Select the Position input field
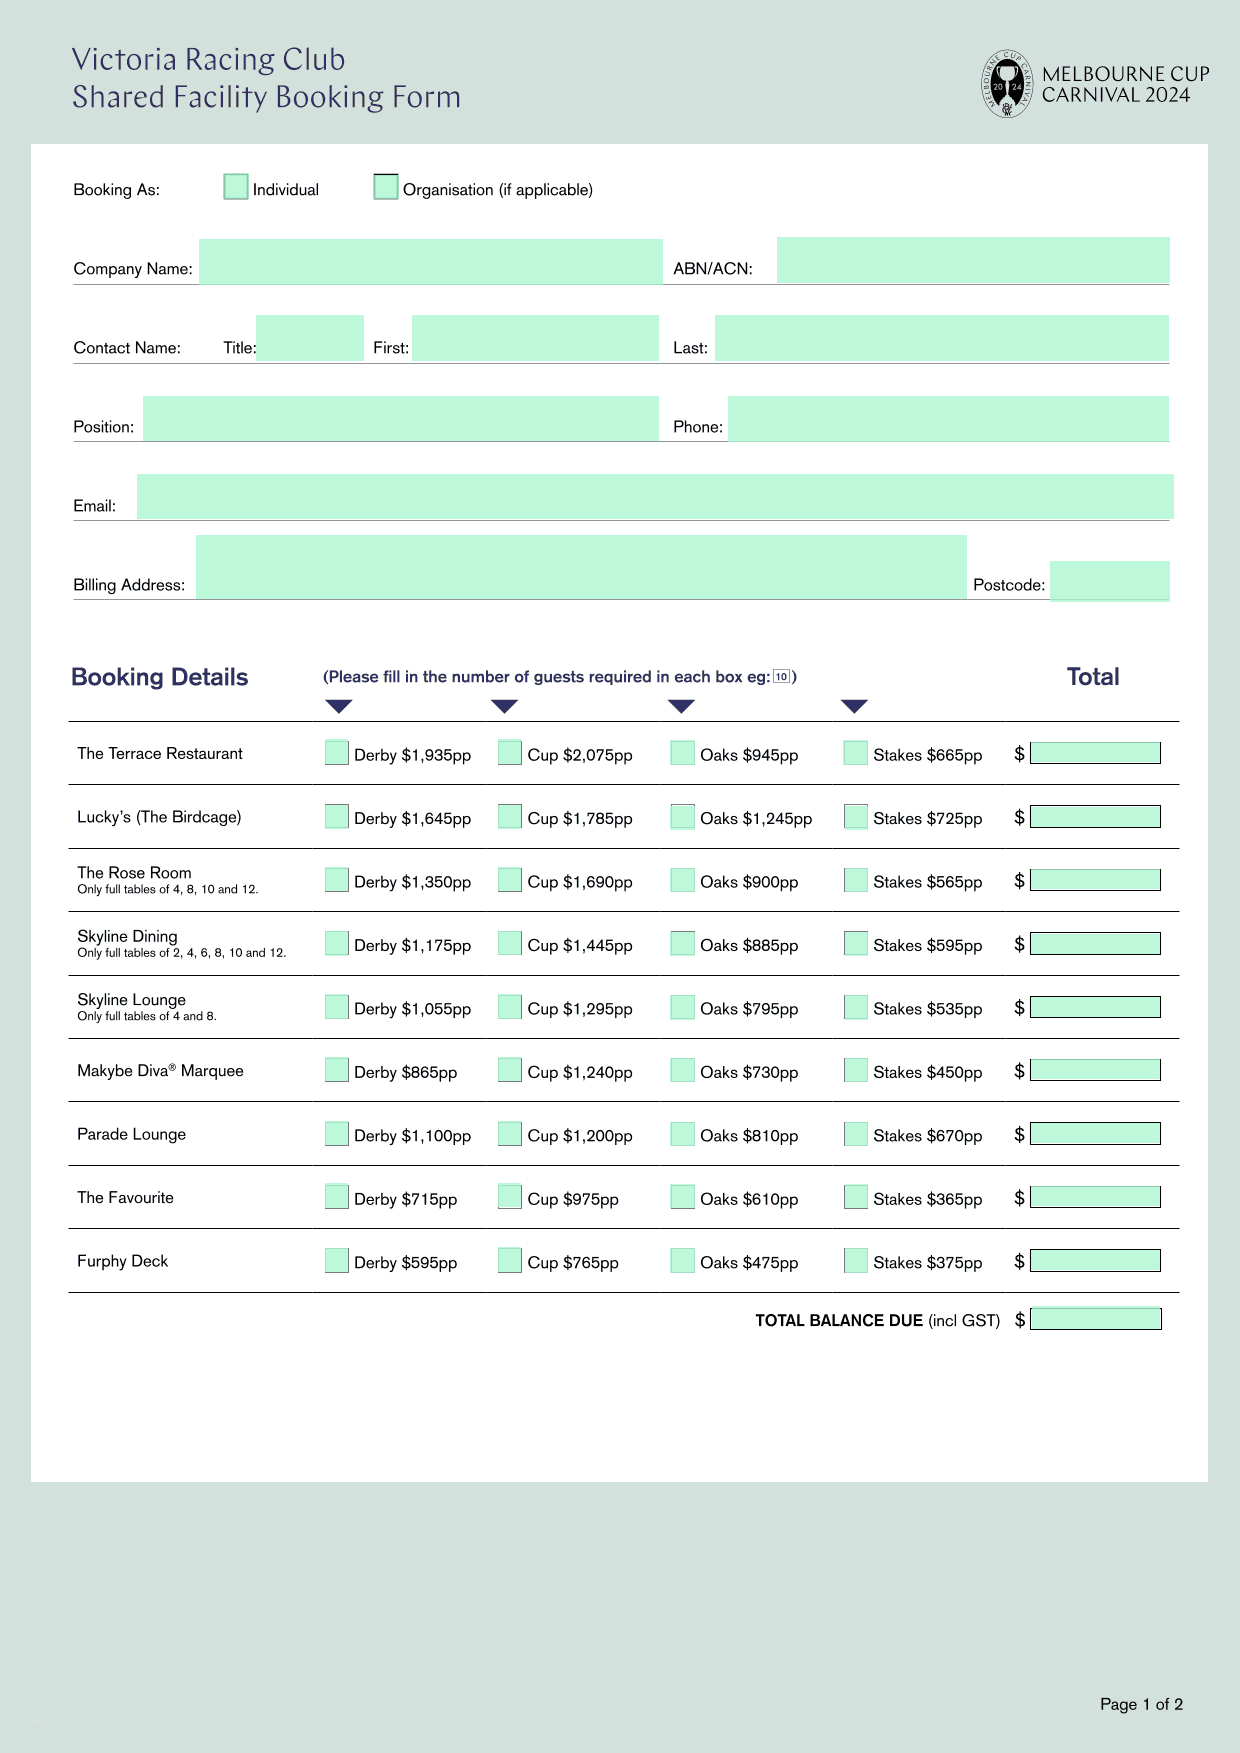1240x1753 pixels. [x=401, y=418]
